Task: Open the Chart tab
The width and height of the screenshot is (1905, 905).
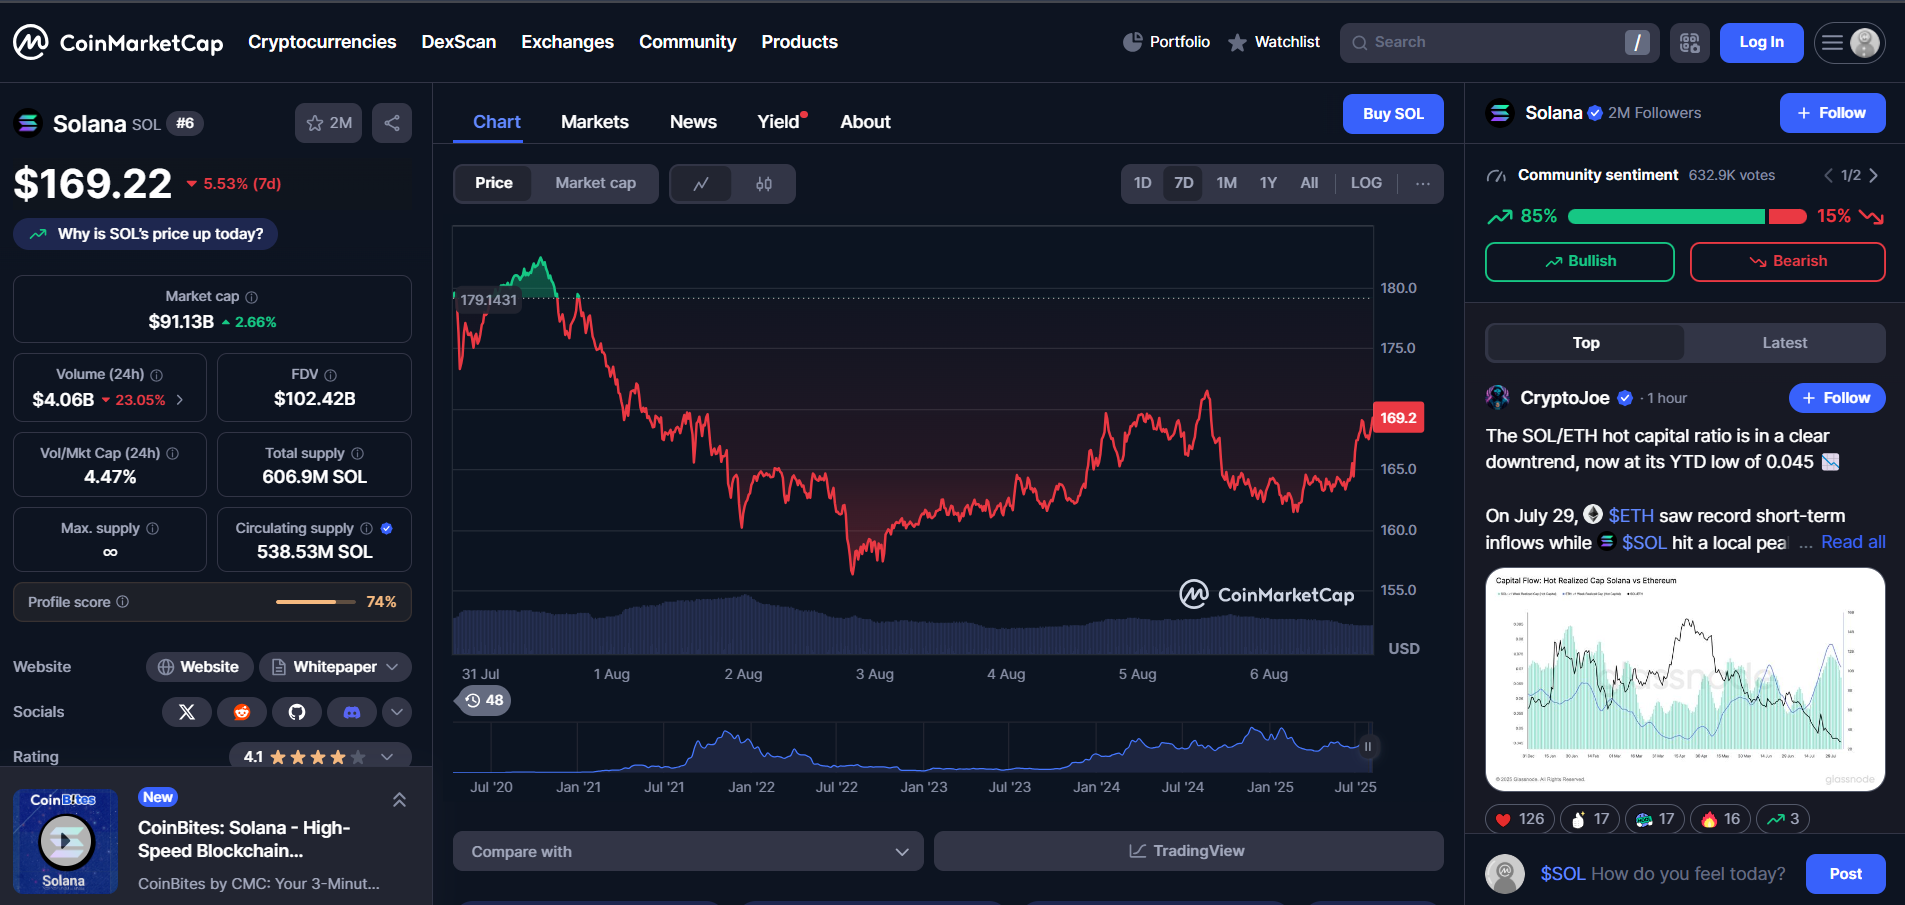Action: tap(497, 122)
